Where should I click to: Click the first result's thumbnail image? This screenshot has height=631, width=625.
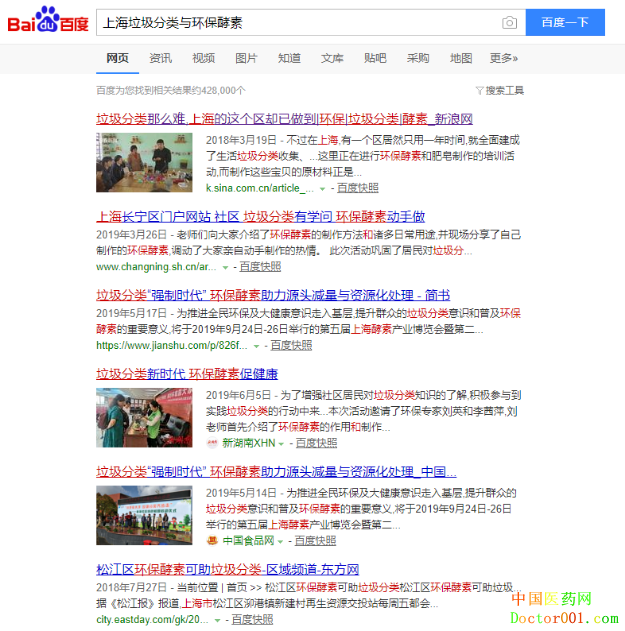(144, 162)
